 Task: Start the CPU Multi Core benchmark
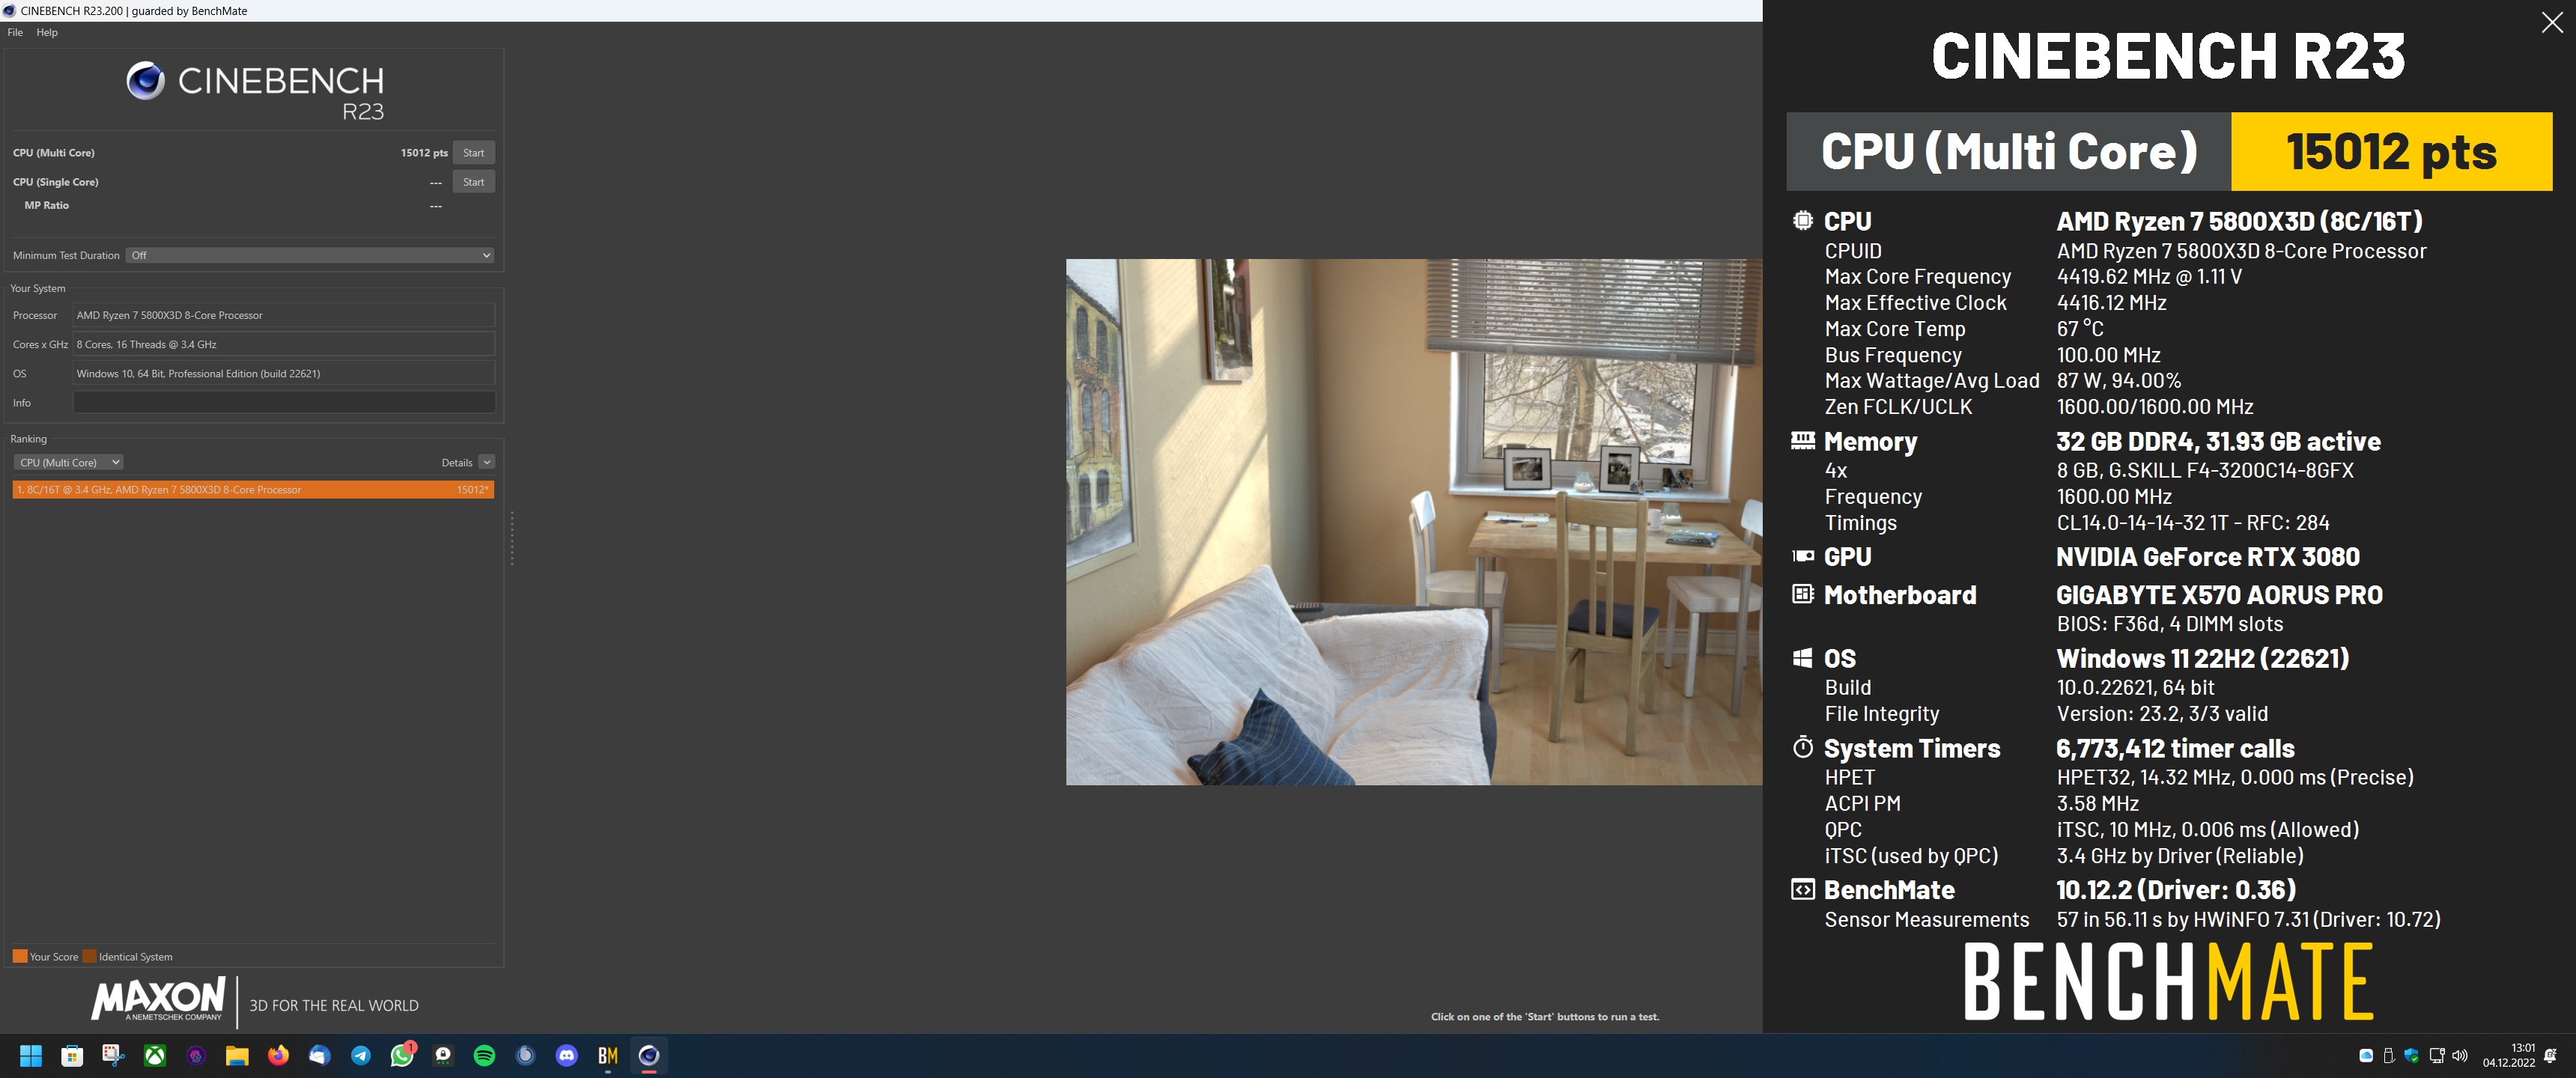(473, 151)
